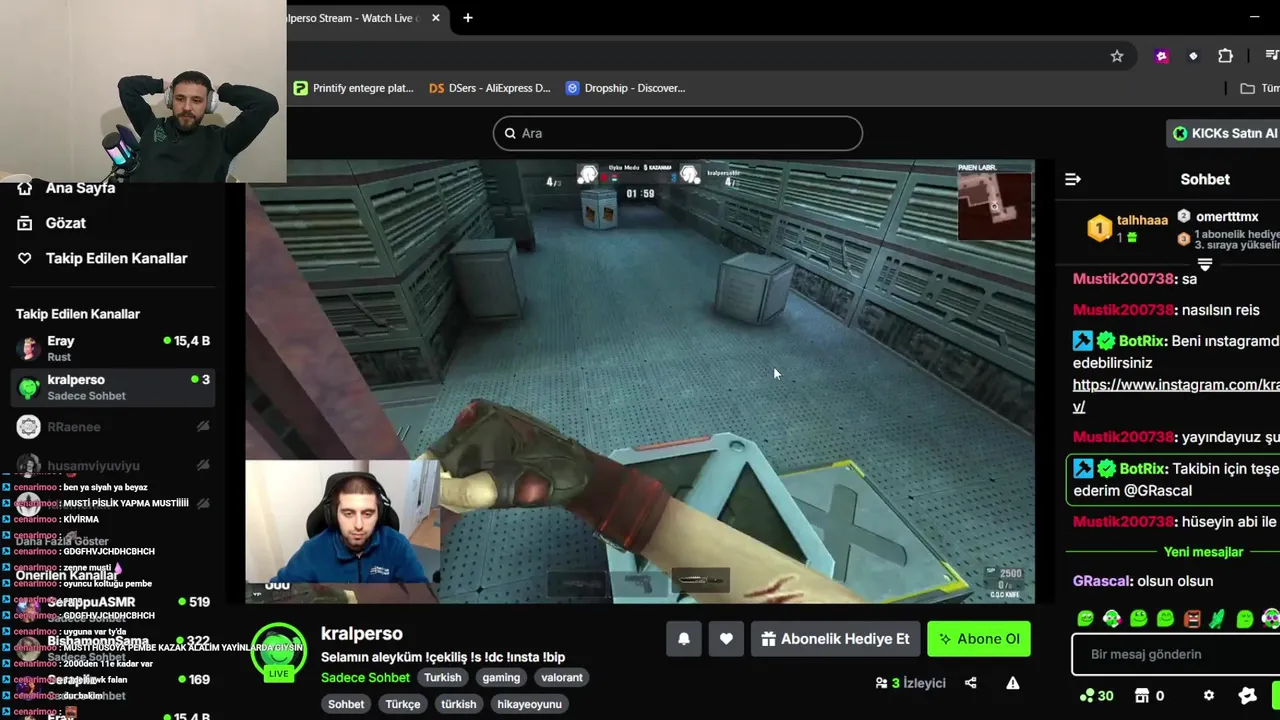Click the pink browser extension icon

point(1161,56)
